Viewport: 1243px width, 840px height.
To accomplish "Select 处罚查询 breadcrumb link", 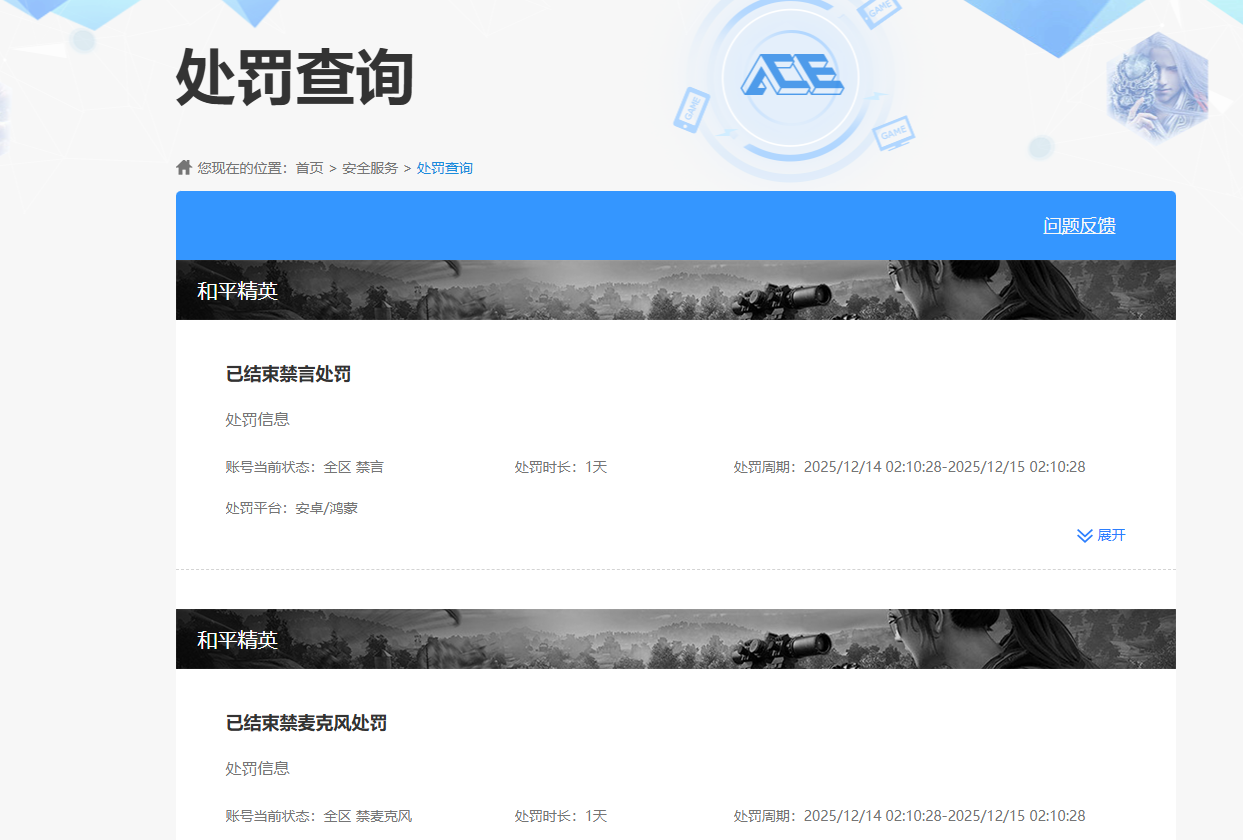I will pyautogui.click(x=445, y=168).
